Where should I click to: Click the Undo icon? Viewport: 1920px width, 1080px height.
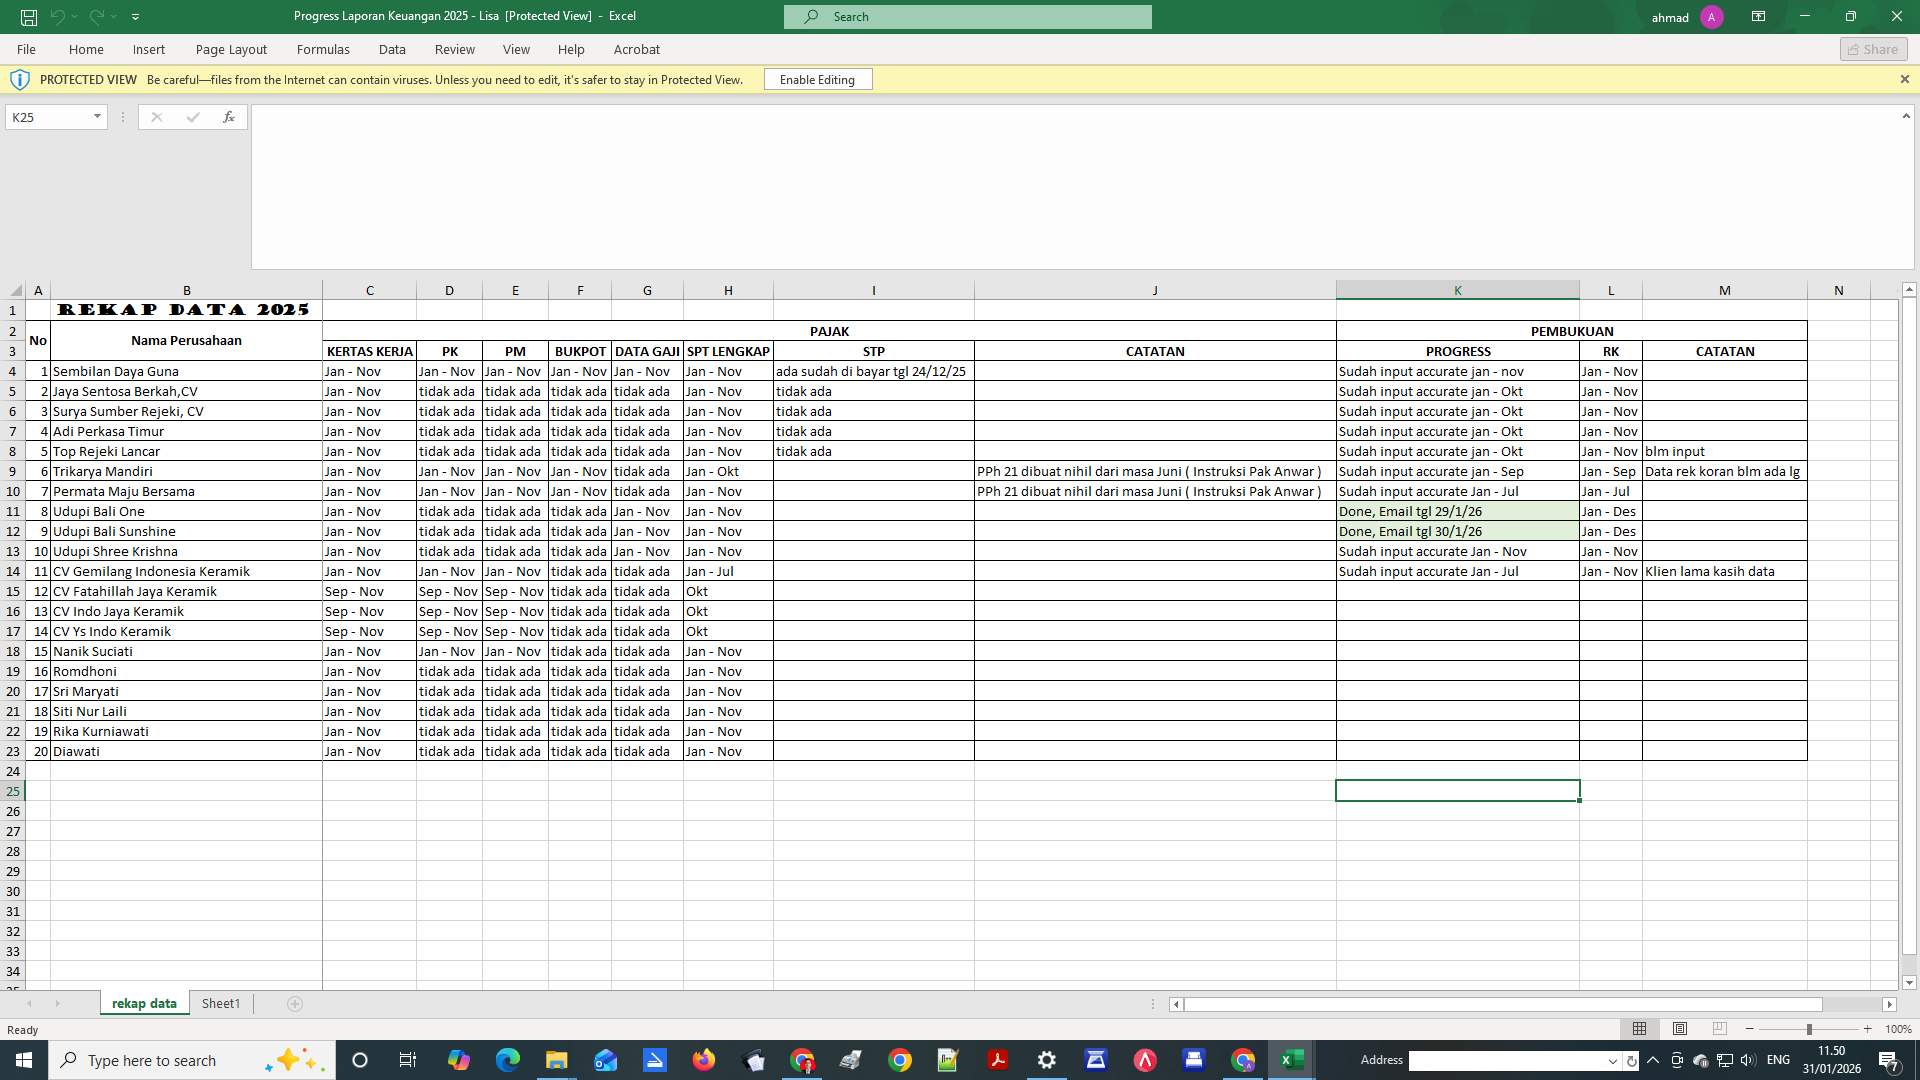coord(57,16)
